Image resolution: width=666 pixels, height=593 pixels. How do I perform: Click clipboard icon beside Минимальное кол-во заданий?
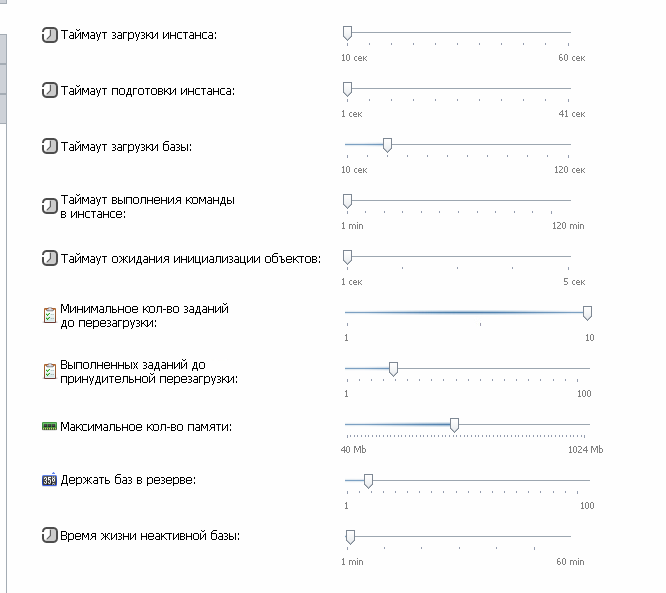[50, 315]
